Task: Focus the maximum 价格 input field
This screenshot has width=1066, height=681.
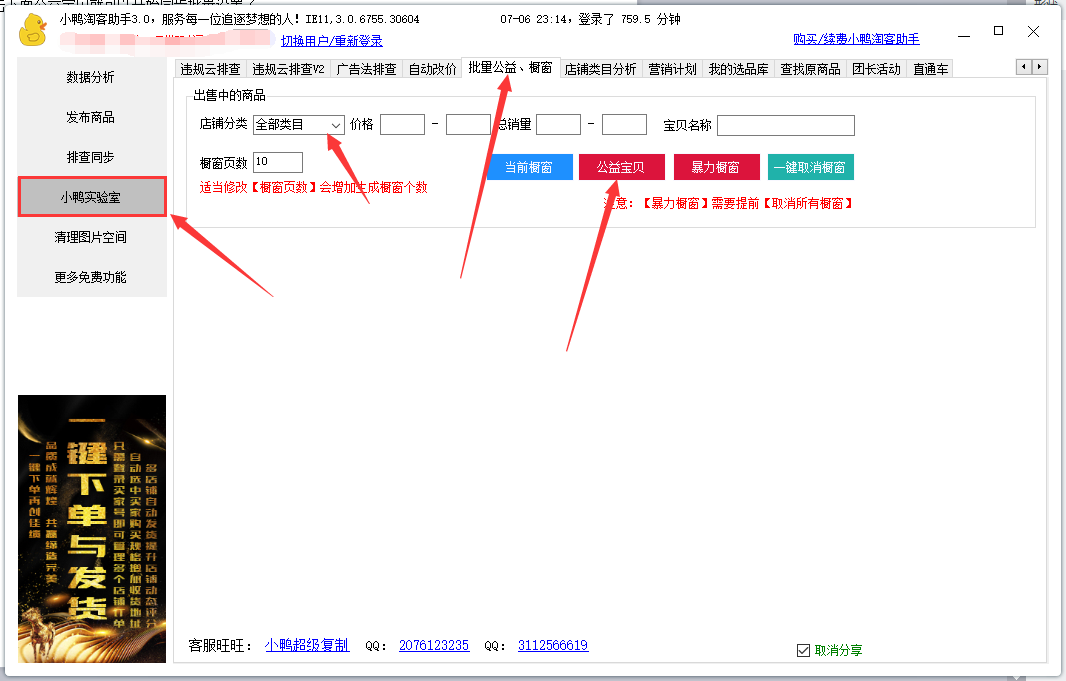Action: (x=468, y=124)
